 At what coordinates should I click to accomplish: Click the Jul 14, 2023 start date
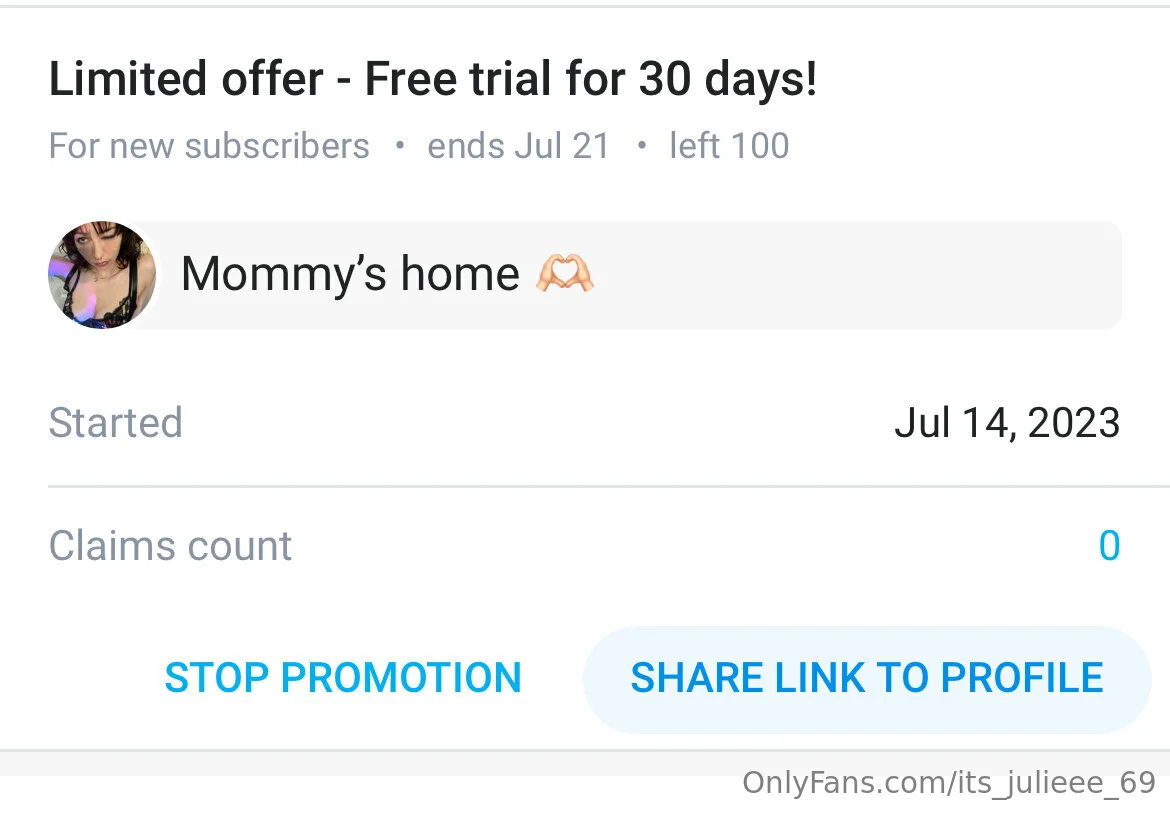[1006, 423]
